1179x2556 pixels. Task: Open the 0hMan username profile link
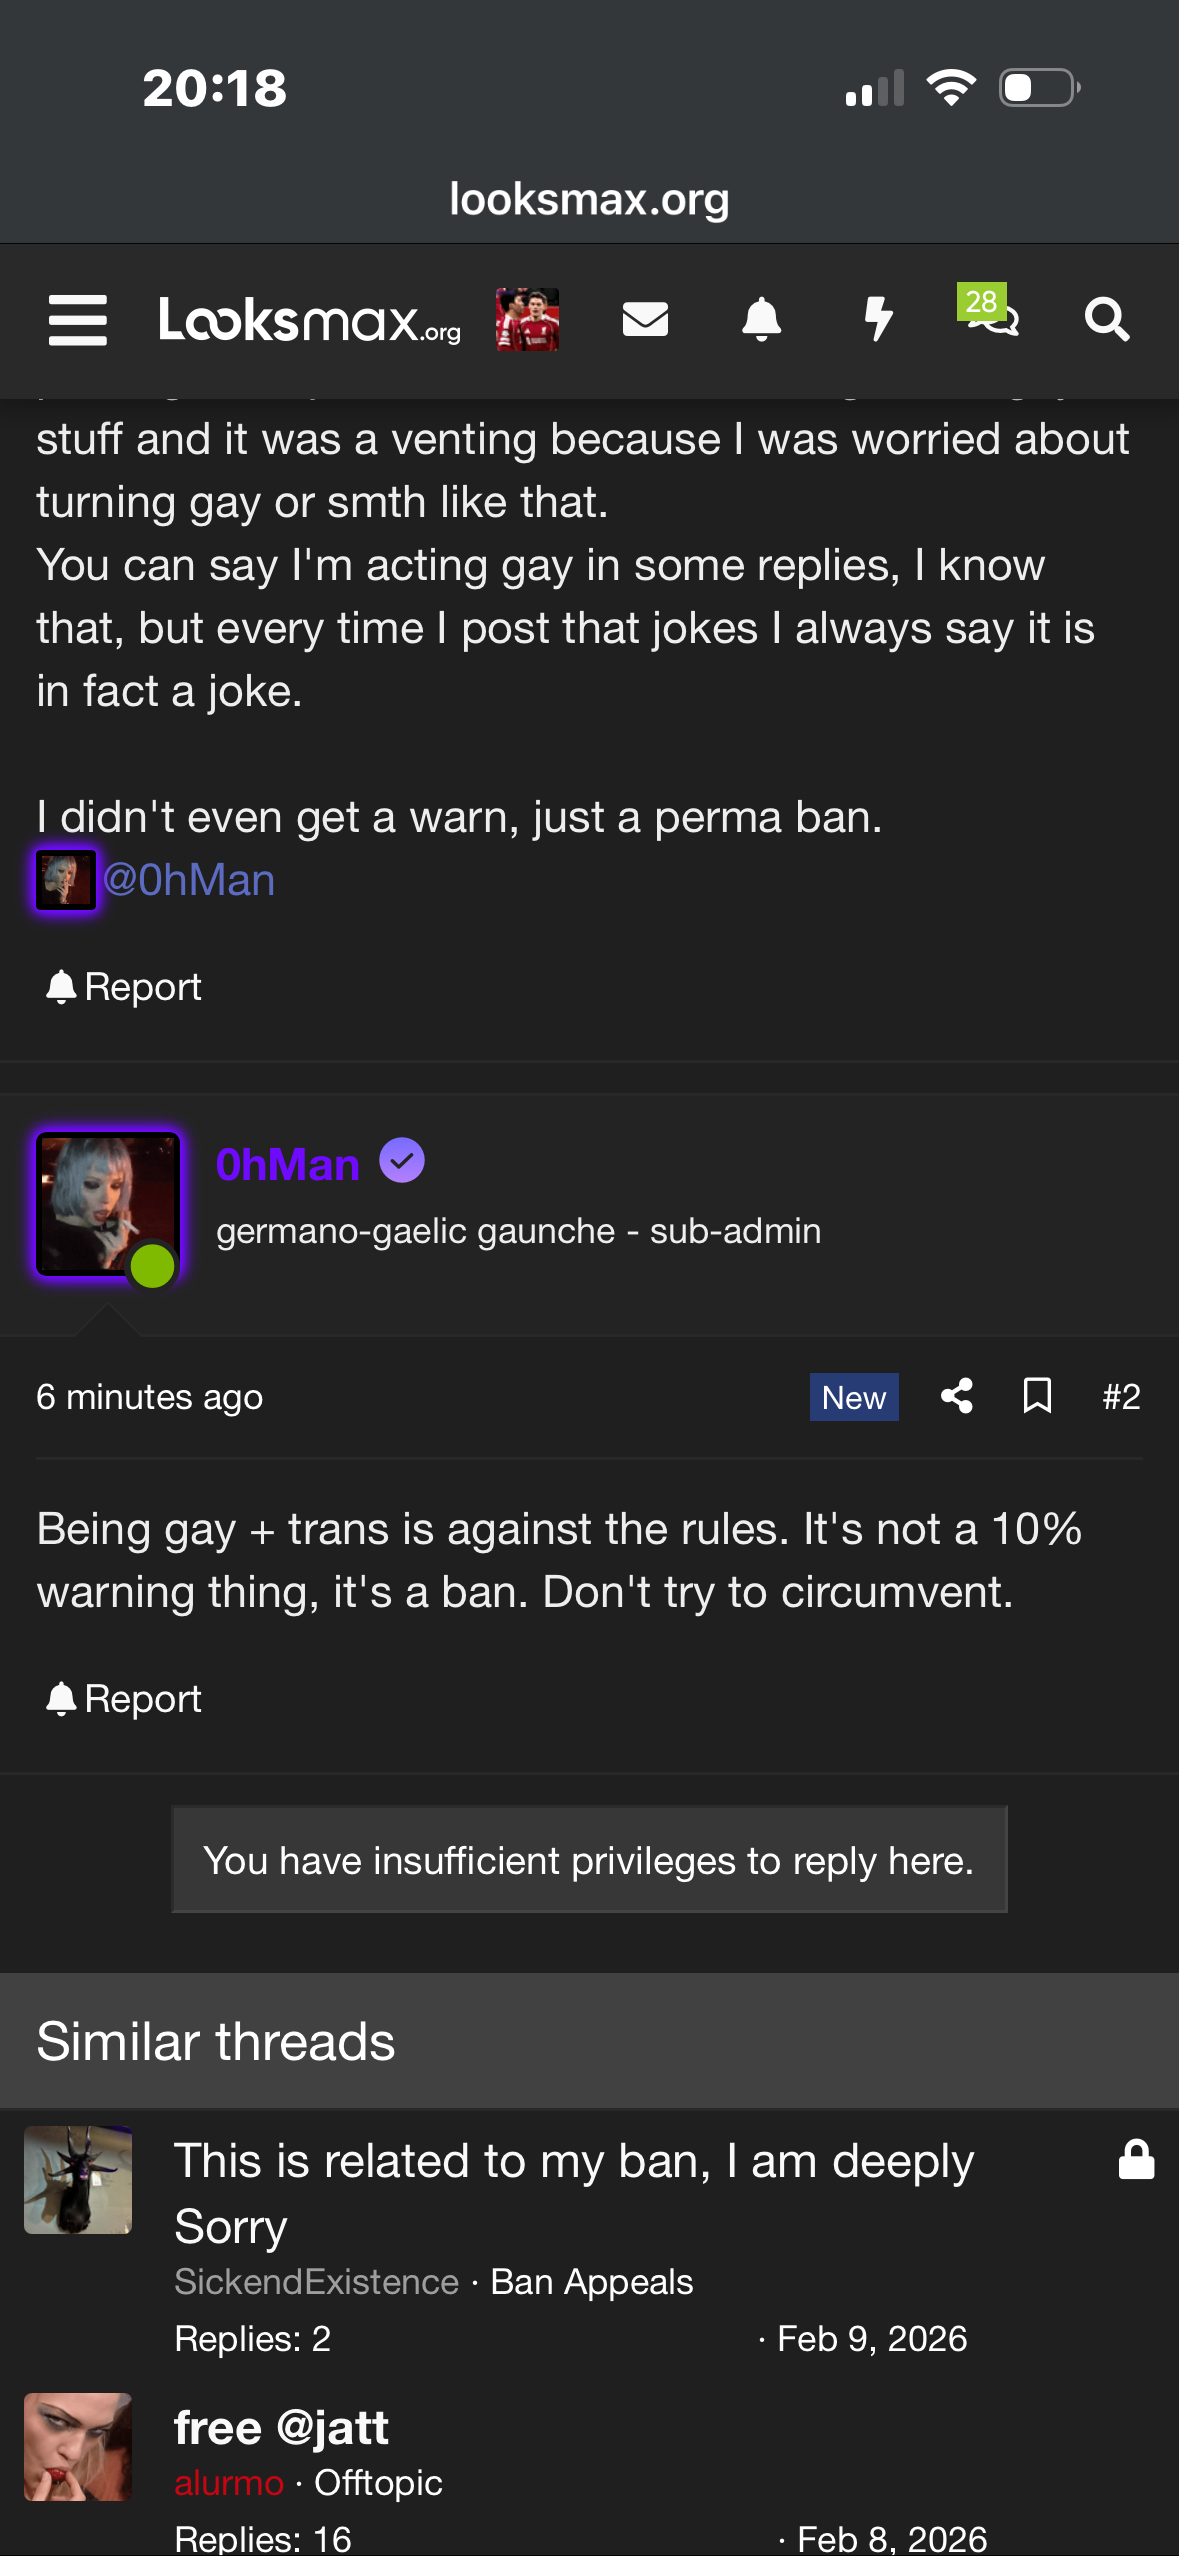tap(288, 1164)
